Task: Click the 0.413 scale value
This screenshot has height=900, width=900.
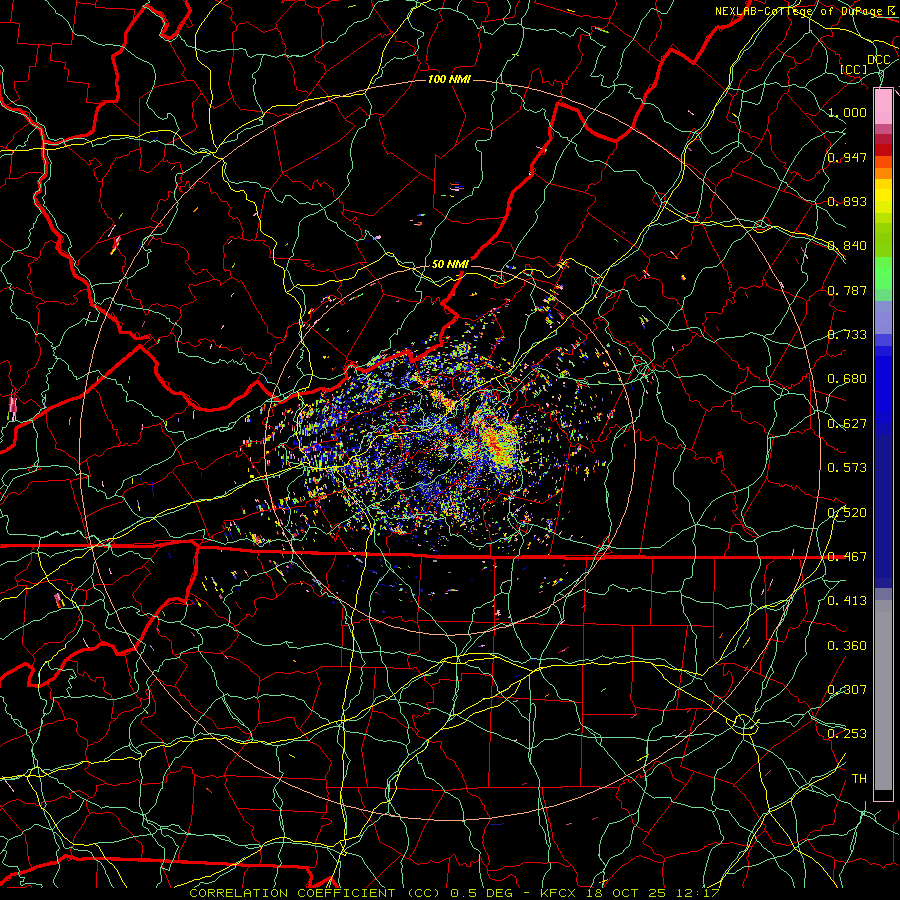Action: point(847,601)
